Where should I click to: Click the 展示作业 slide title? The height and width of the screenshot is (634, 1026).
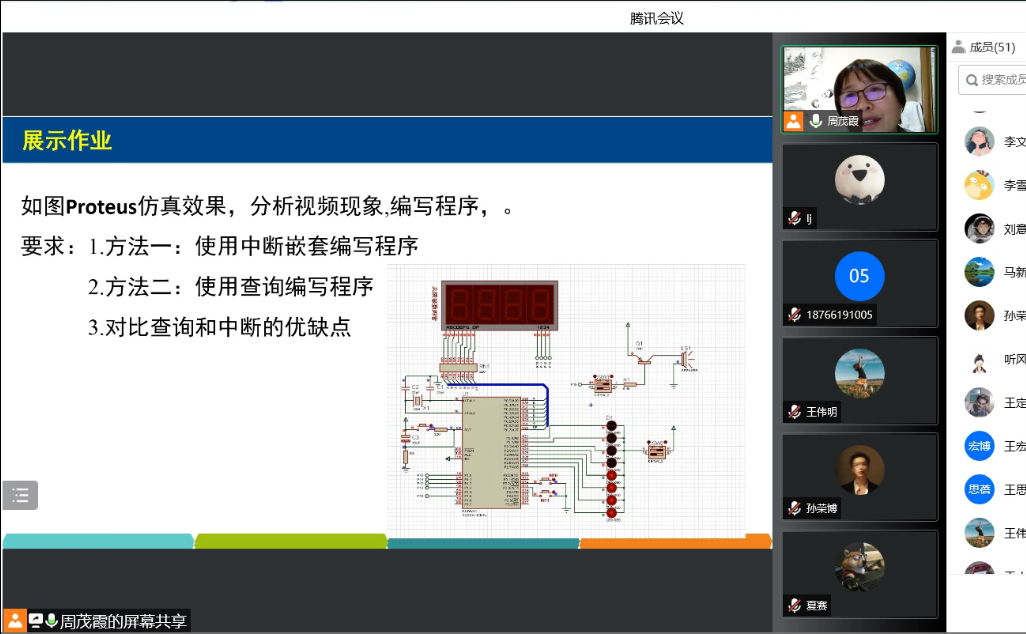point(67,141)
